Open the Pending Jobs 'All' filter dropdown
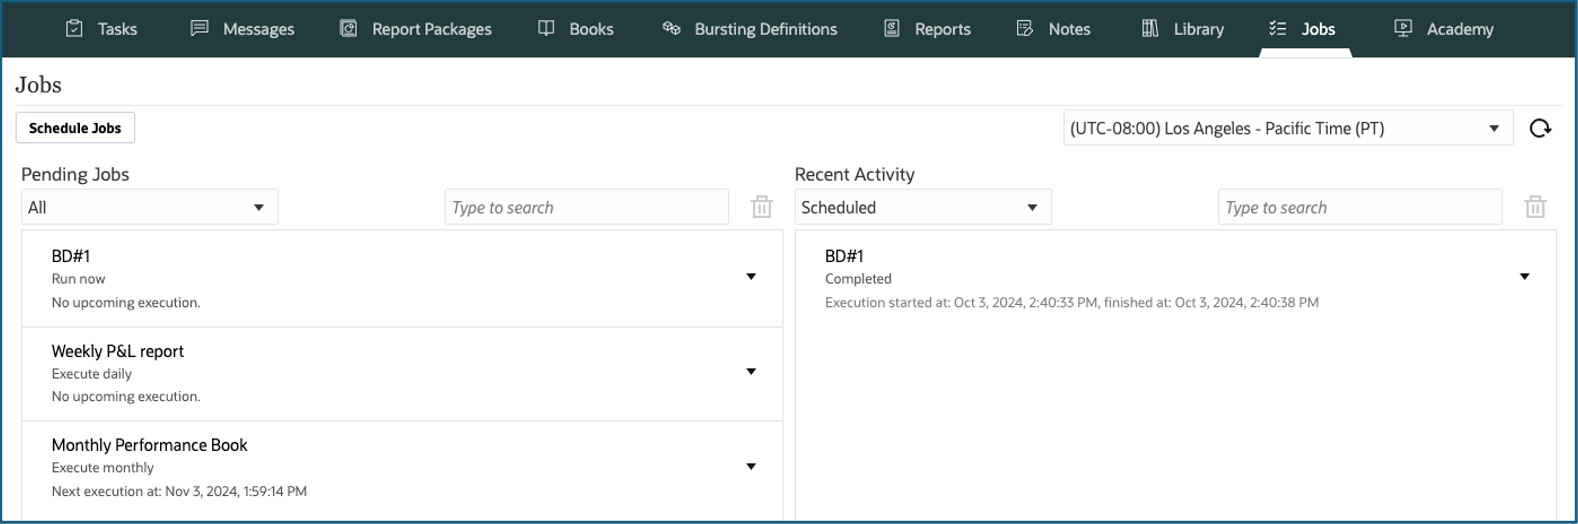Screen dimensions: 1578x524 click(149, 207)
